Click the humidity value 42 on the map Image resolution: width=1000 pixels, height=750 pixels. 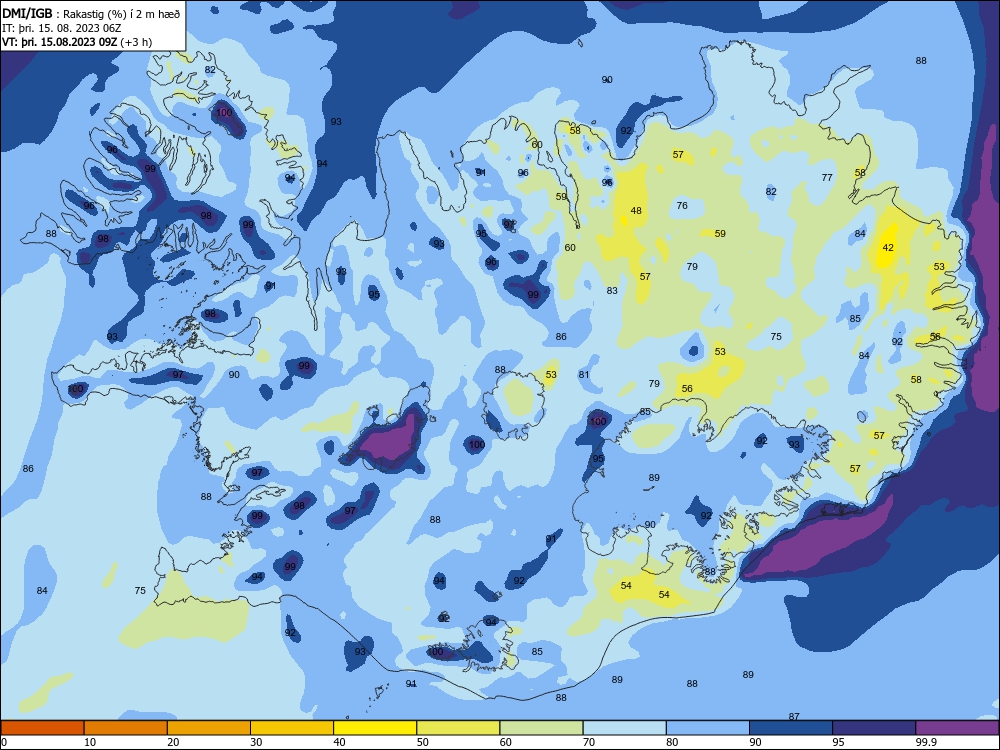coord(888,247)
